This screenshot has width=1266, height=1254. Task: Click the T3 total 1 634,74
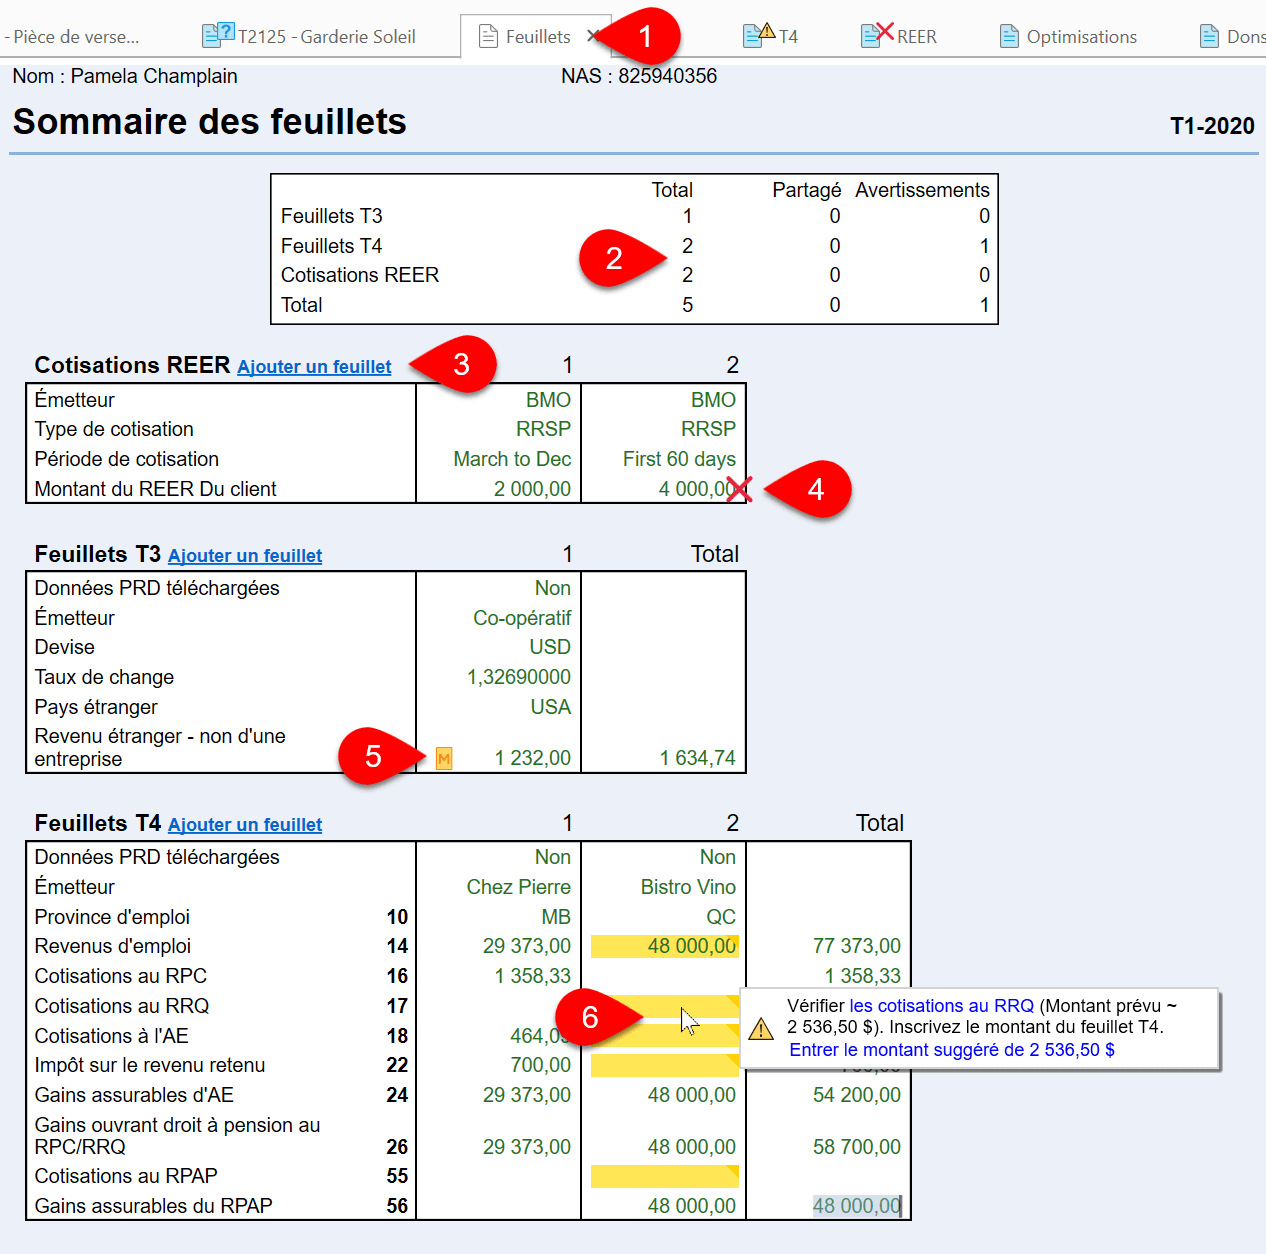(x=697, y=758)
